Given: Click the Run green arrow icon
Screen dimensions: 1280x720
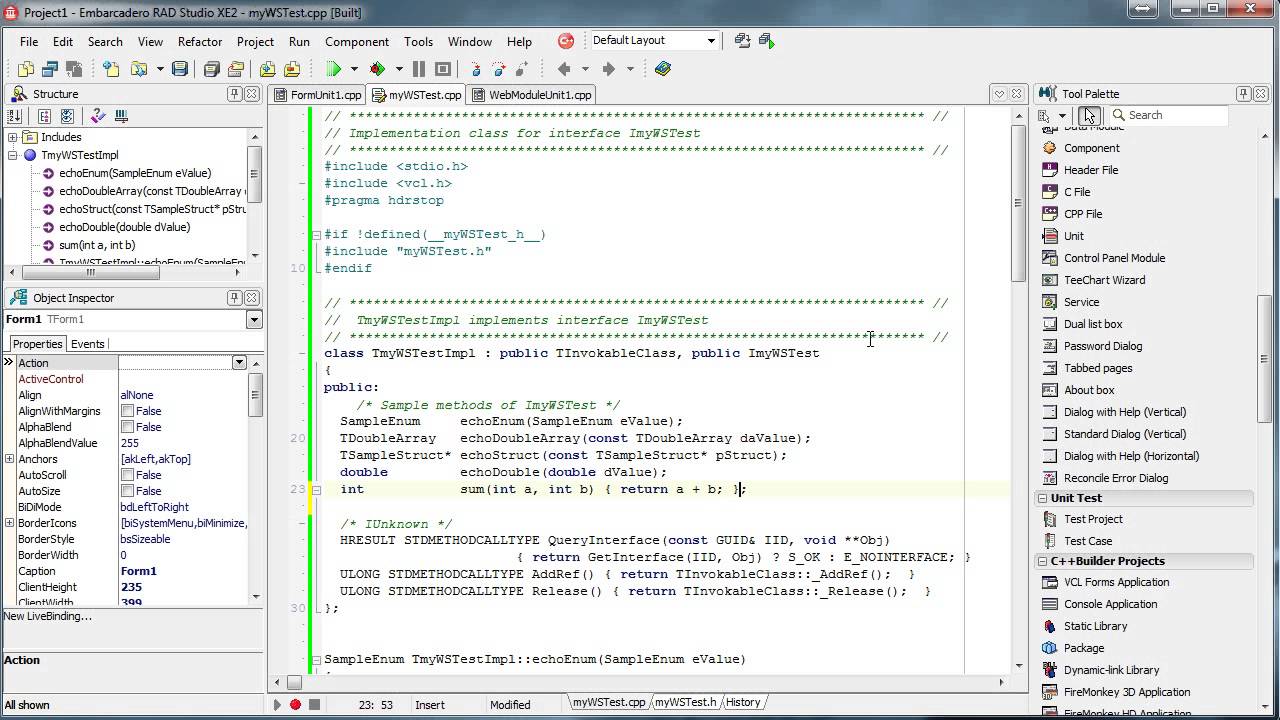Looking at the screenshot, I should click(x=334, y=69).
